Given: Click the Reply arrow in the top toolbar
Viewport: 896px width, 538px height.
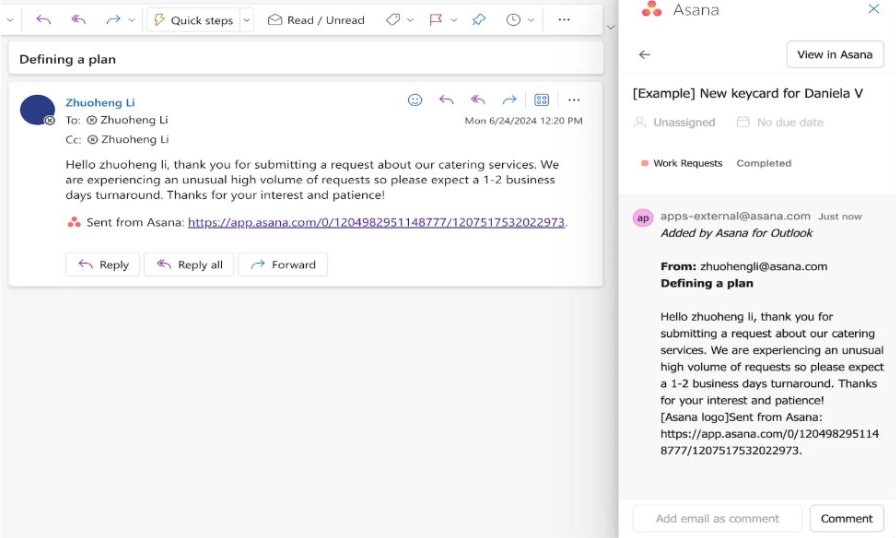Looking at the screenshot, I should click(x=43, y=20).
